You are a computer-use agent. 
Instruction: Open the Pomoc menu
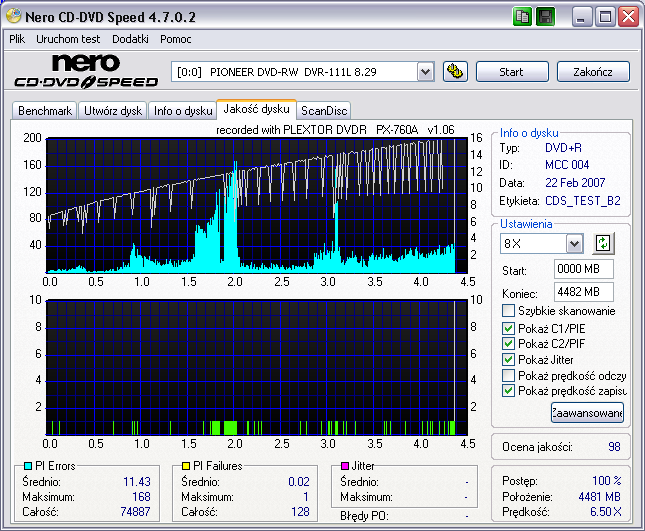176,39
